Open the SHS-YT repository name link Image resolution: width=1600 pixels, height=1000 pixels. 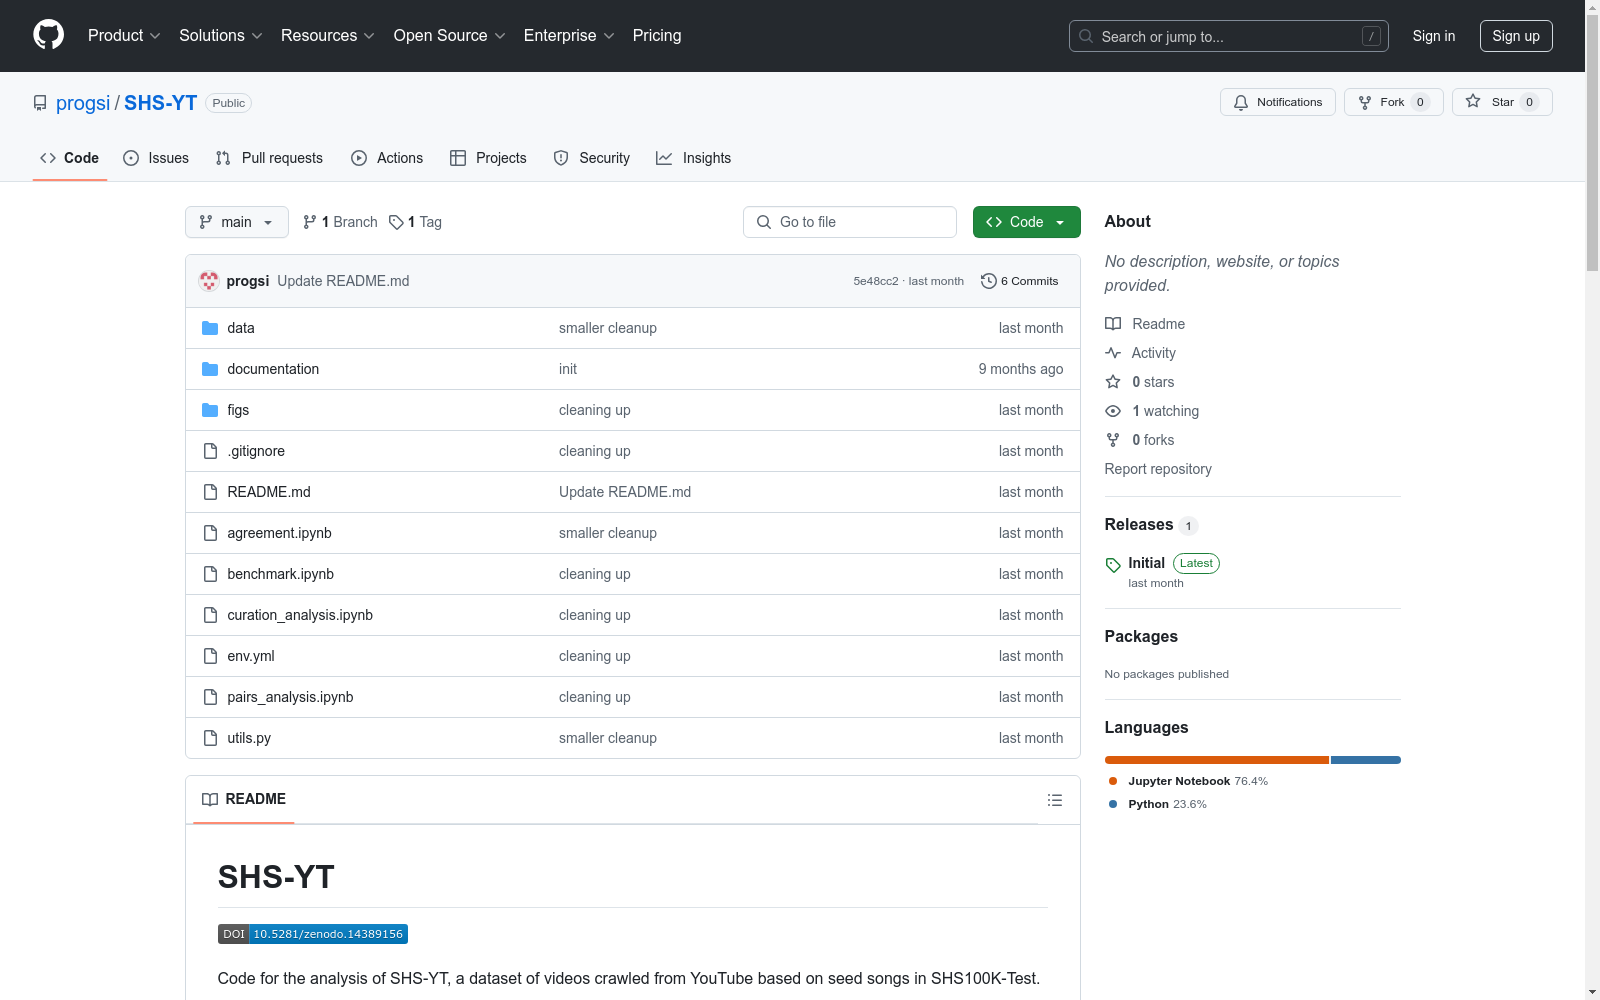[x=161, y=103]
